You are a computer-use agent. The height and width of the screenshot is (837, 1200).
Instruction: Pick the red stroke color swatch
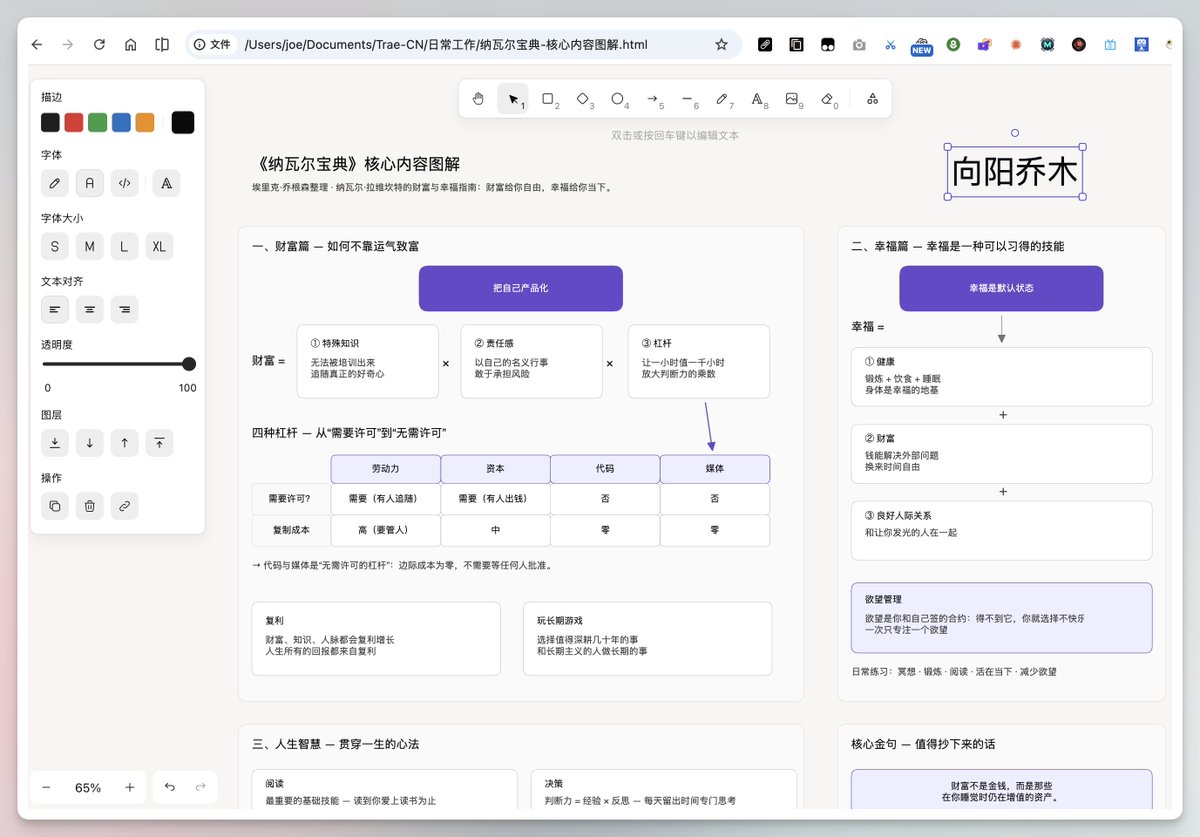click(74, 122)
